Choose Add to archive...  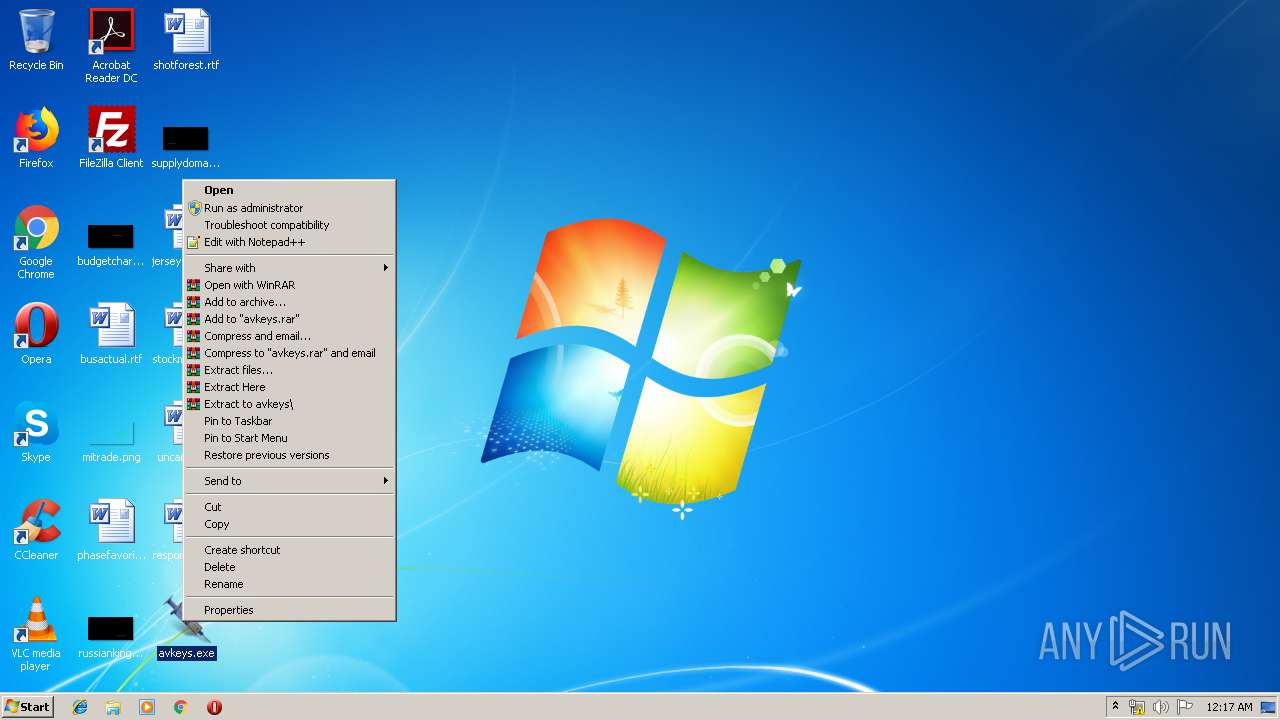pos(289,302)
